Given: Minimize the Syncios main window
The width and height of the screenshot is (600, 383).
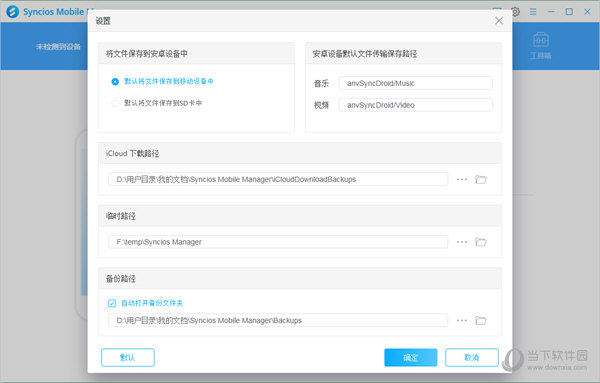Looking at the screenshot, I should tap(551, 12).
